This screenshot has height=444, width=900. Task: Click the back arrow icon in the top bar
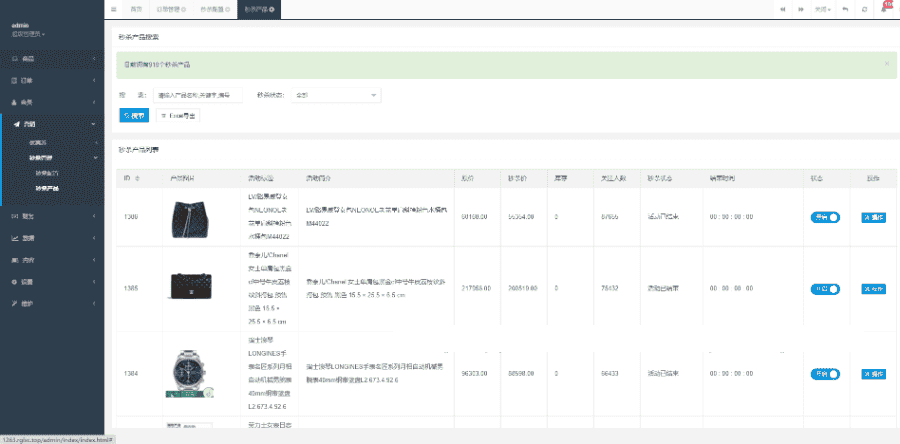click(x=845, y=9)
